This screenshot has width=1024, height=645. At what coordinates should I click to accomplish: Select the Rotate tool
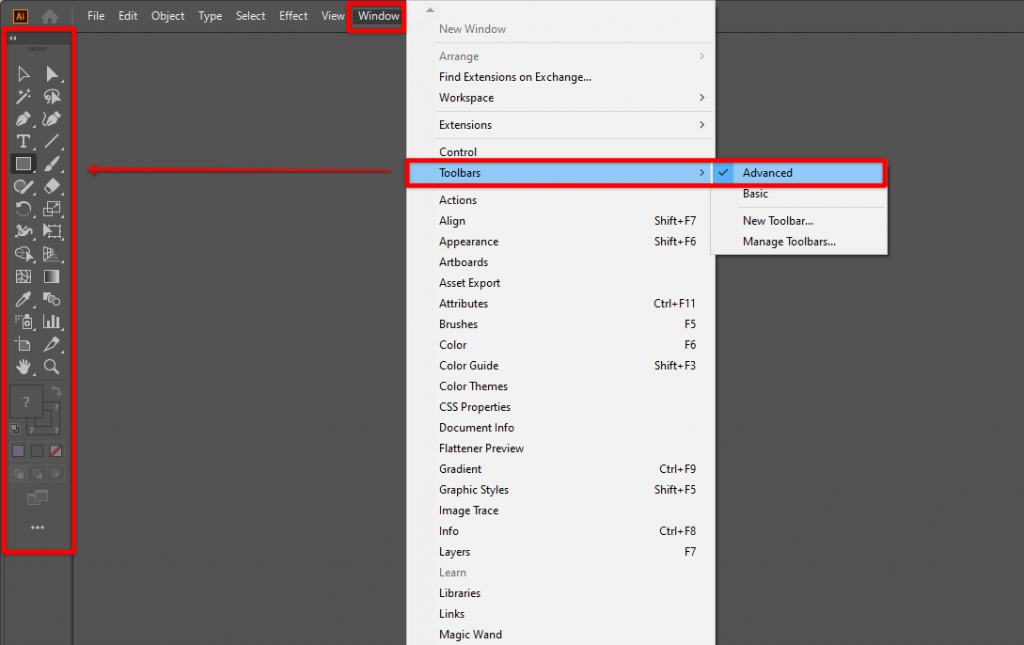click(x=24, y=209)
